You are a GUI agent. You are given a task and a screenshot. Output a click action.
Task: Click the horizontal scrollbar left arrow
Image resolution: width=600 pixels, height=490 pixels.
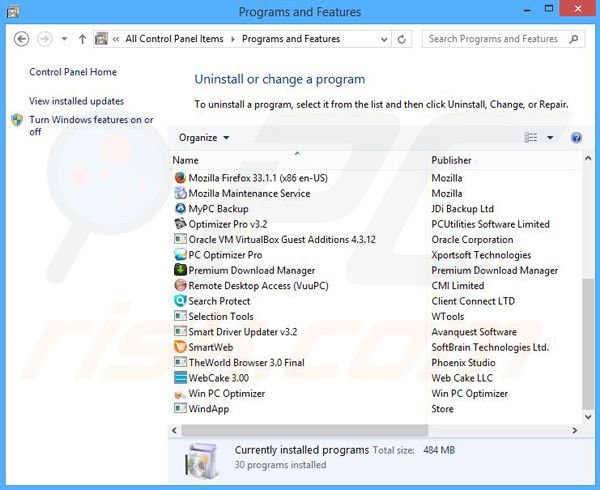(174, 430)
